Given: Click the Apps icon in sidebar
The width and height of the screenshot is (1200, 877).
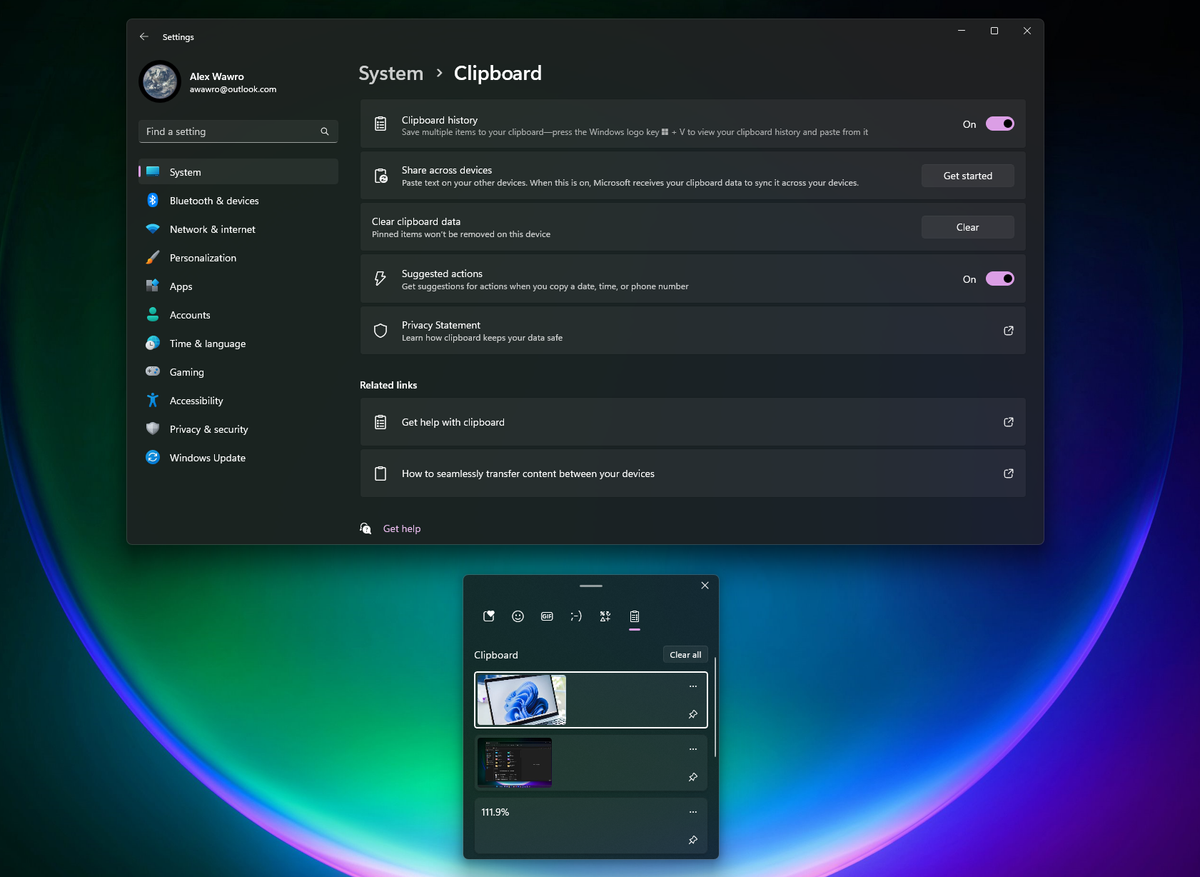Looking at the screenshot, I should 152,286.
